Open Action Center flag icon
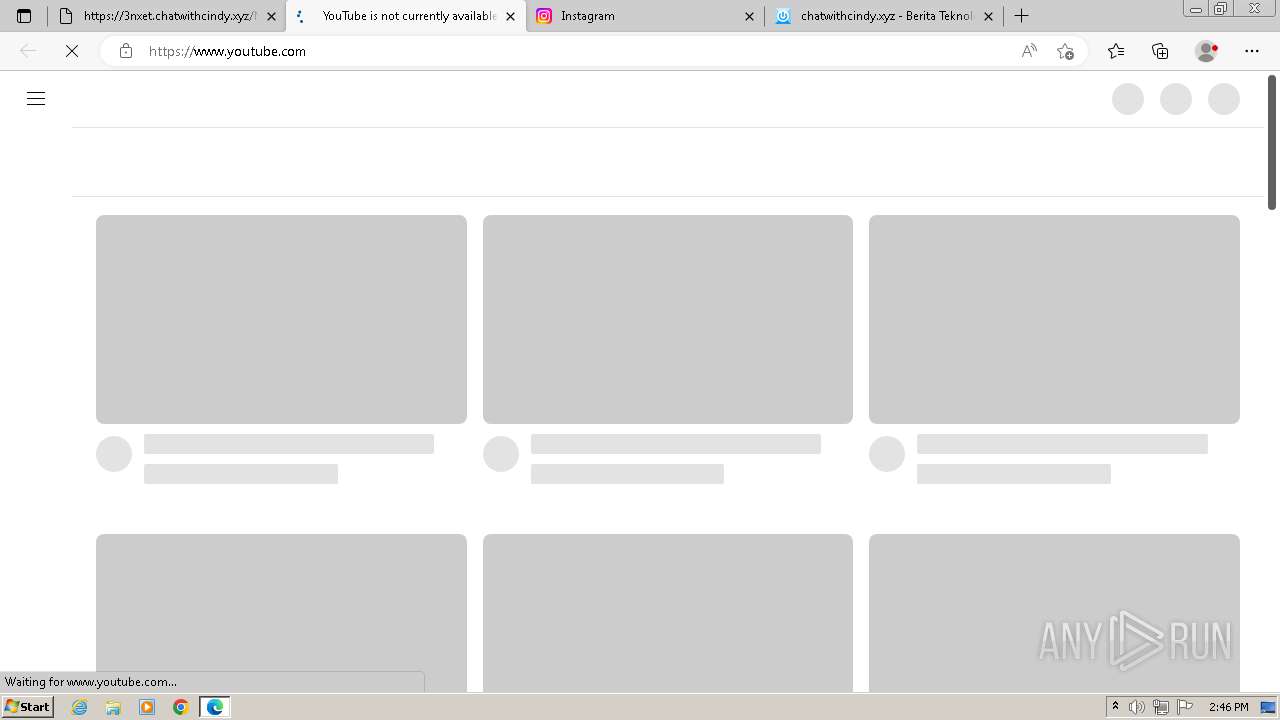1280x720 pixels. (1185, 707)
